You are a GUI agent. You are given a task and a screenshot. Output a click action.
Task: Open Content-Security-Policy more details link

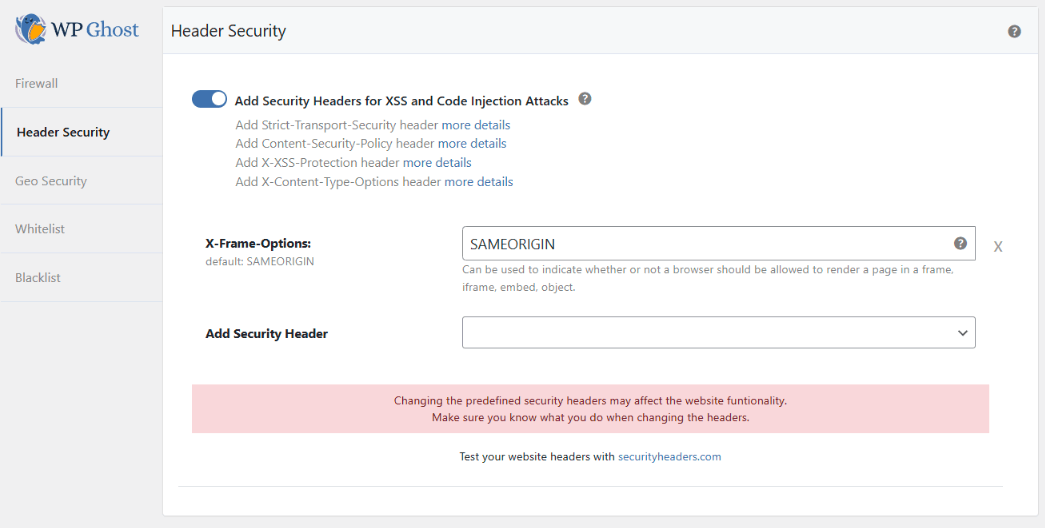(472, 143)
